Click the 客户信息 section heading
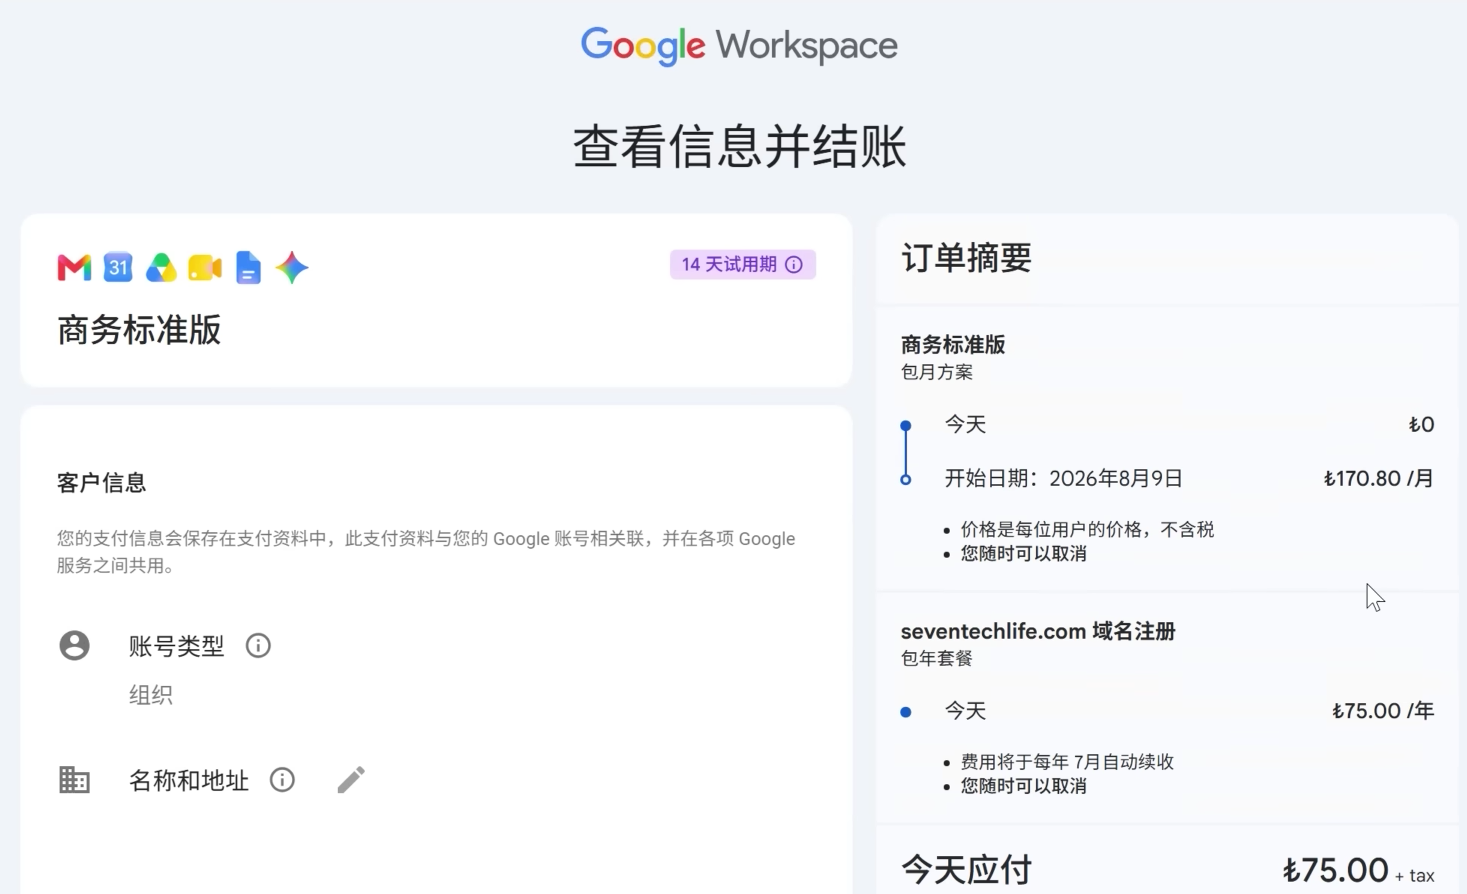Image resolution: width=1467 pixels, height=894 pixels. [102, 483]
